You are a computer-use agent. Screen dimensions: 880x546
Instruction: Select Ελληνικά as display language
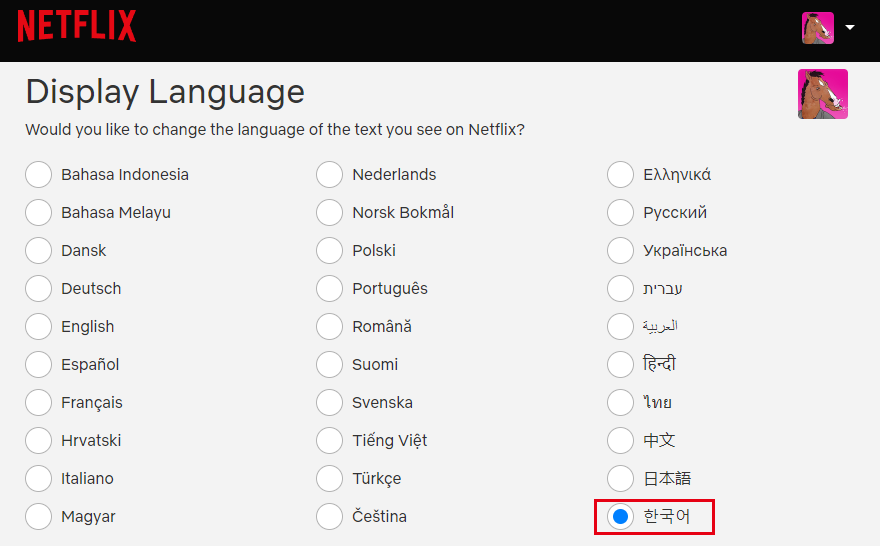coord(620,175)
